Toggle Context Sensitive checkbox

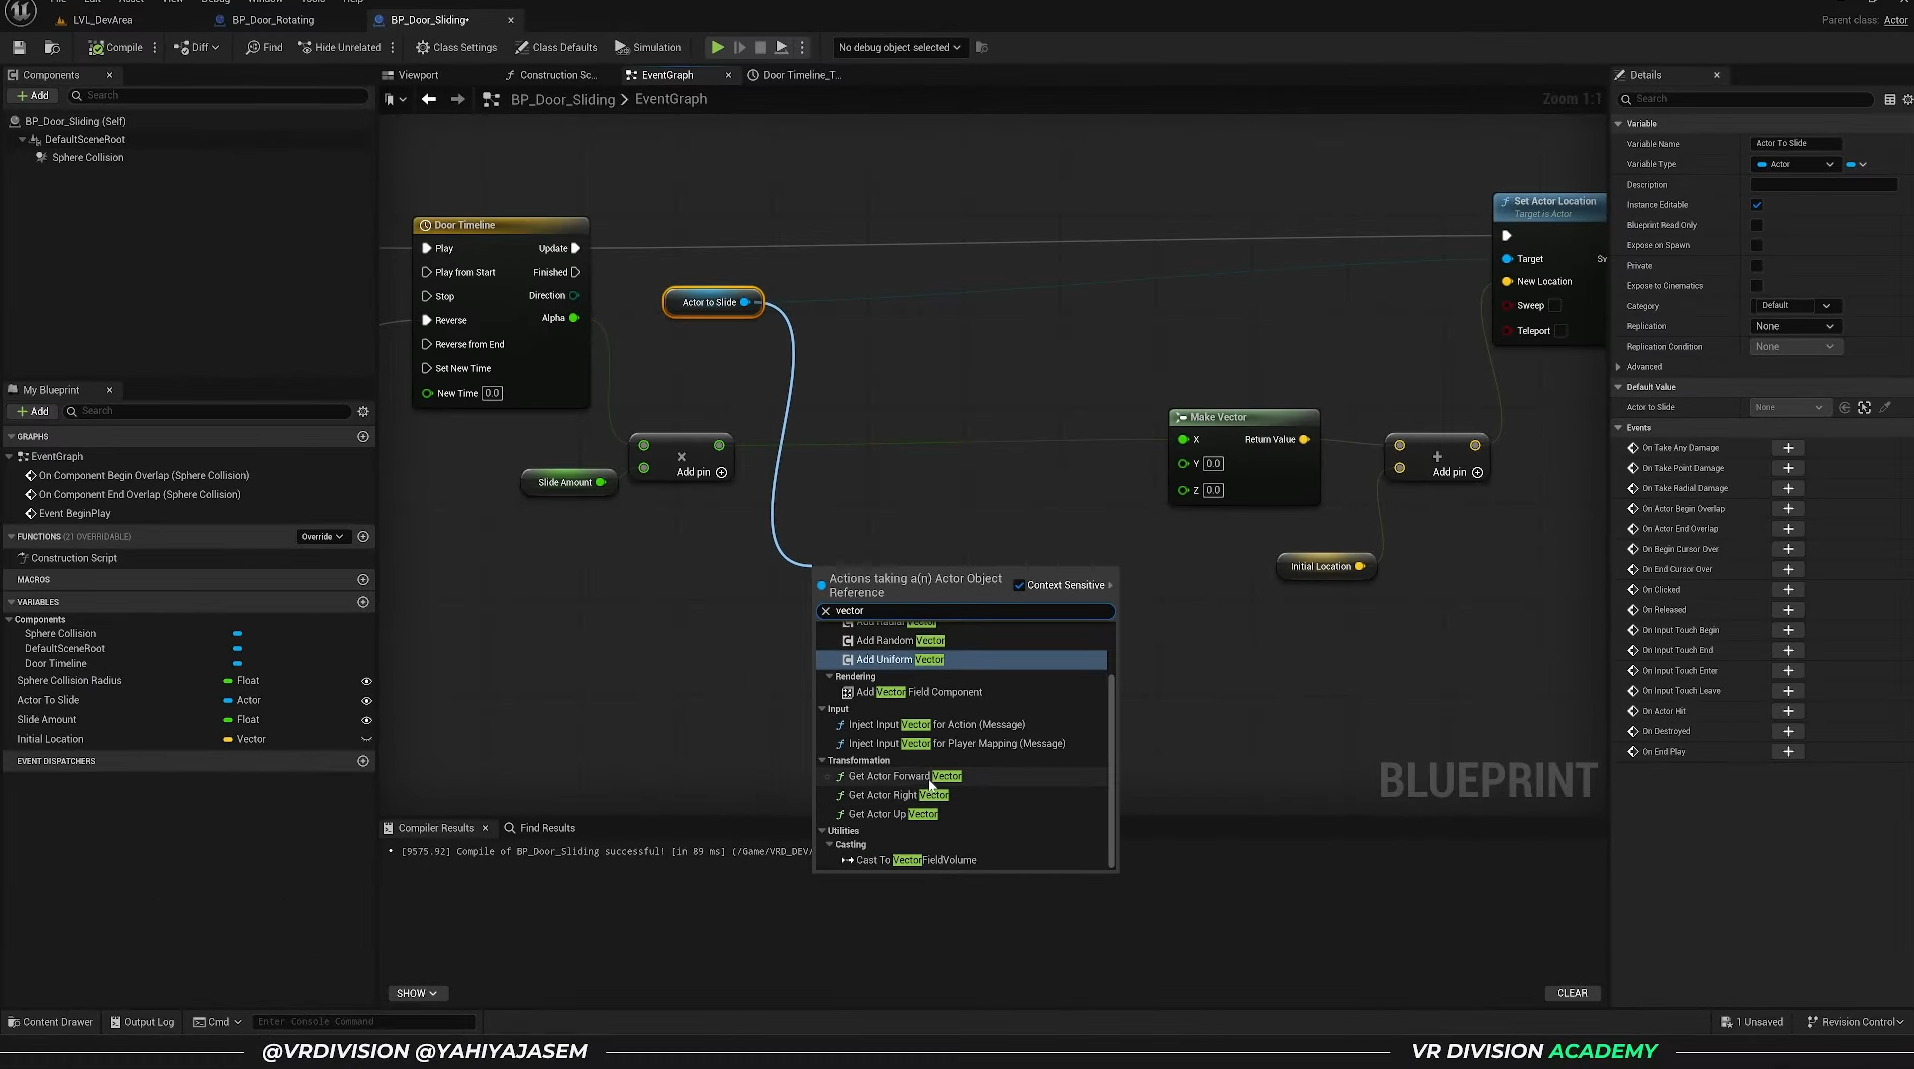1019,585
